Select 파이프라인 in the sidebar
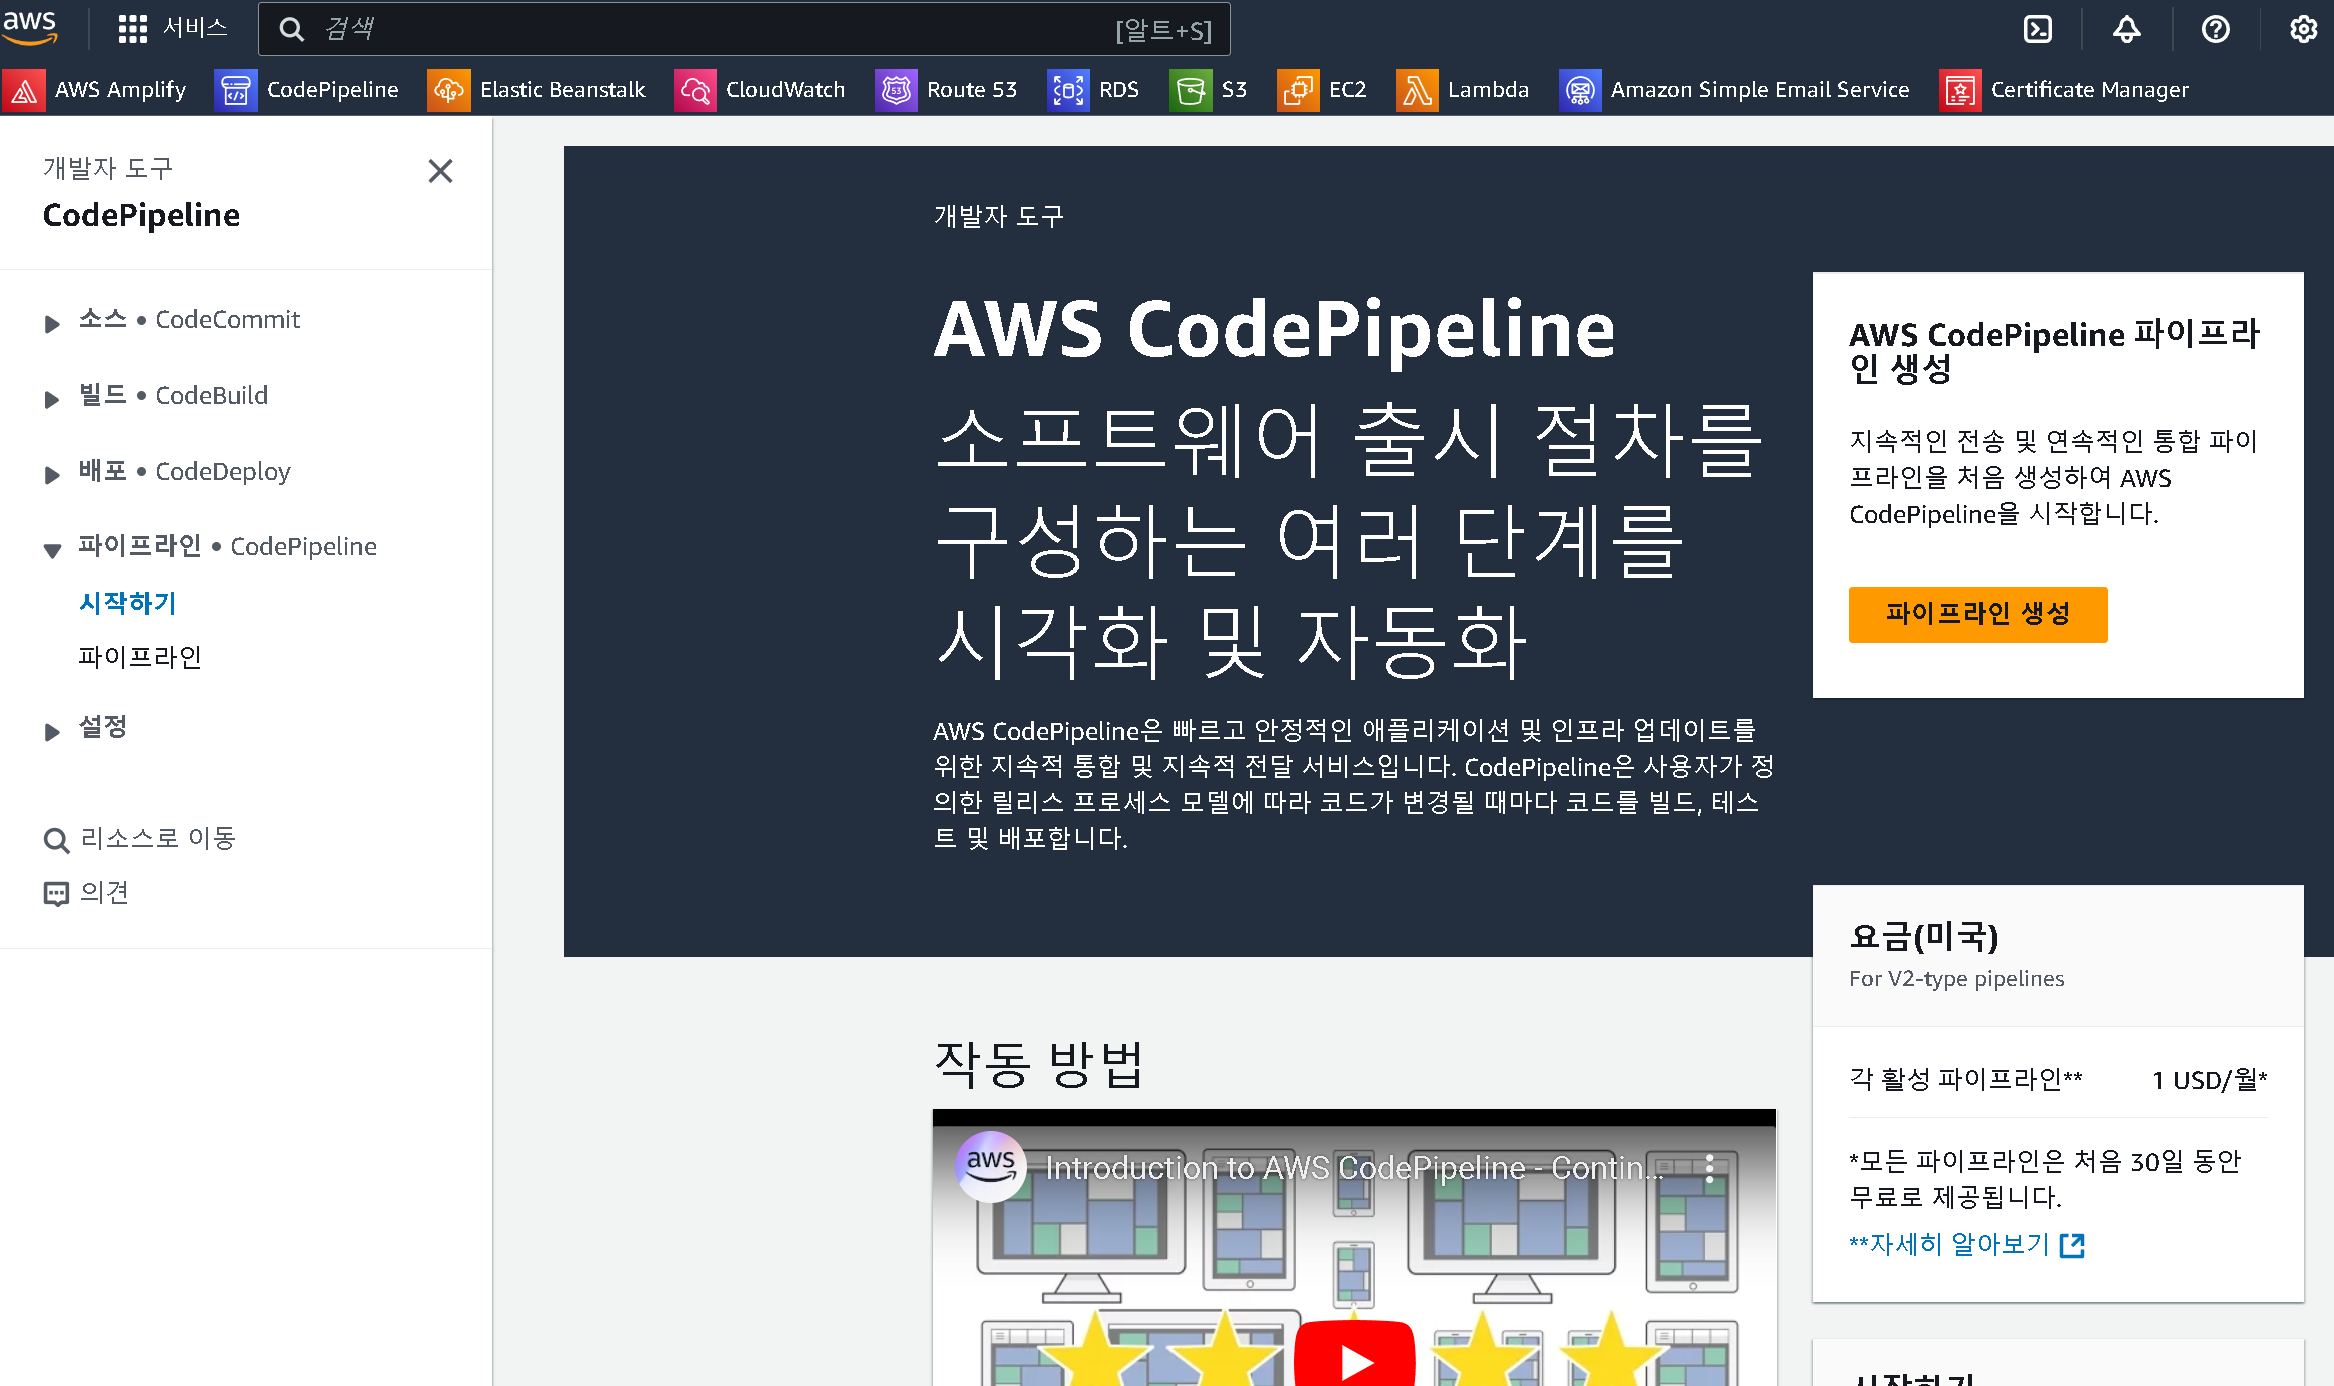The width and height of the screenshot is (2334, 1386). [x=140, y=657]
